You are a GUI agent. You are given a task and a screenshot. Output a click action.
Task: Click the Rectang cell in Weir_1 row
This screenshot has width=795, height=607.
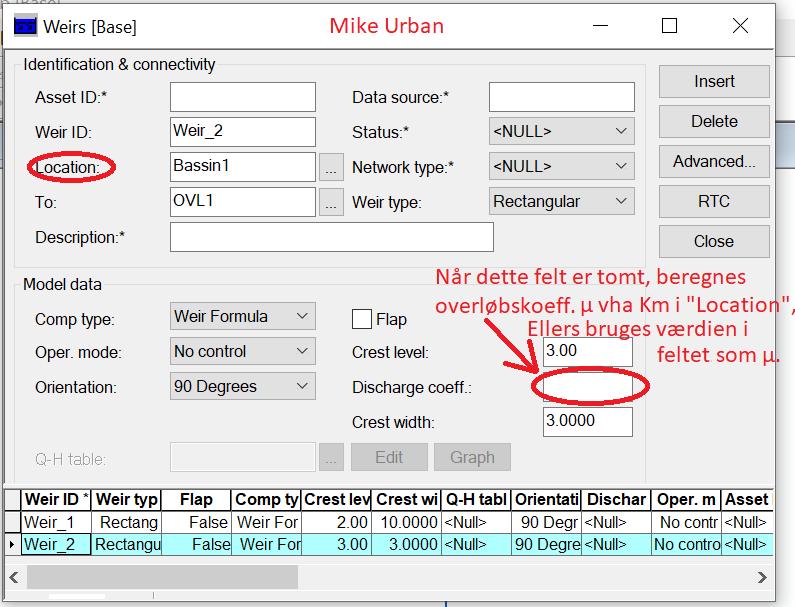pyautogui.click(x=126, y=522)
